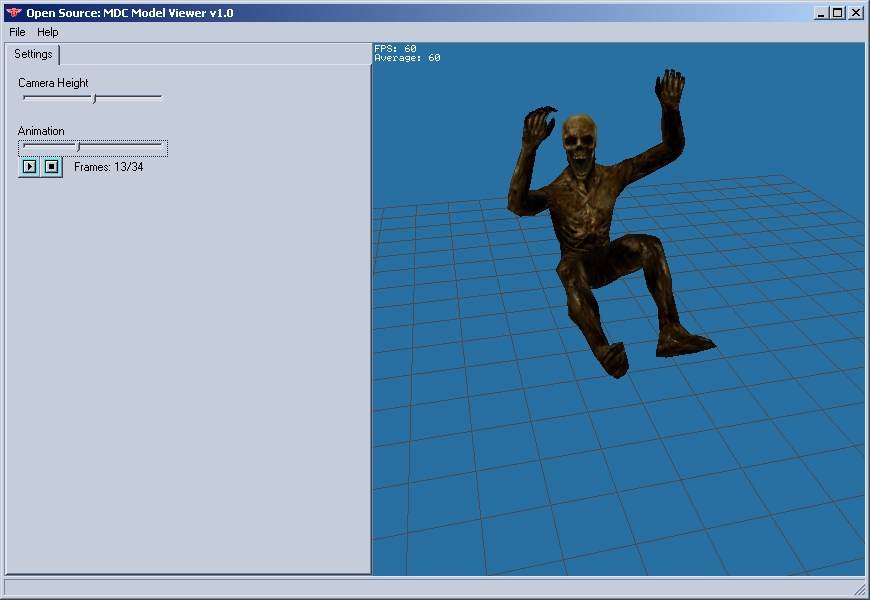Click the Frames: 13/34 counter label

[108, 167]
